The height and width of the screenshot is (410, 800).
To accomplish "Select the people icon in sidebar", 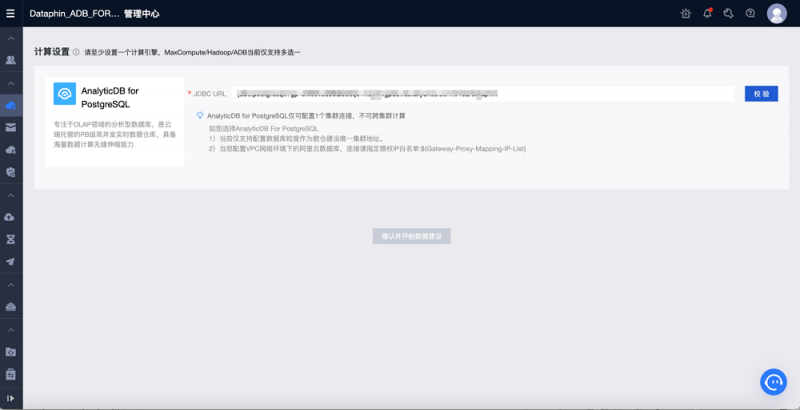I will pos(11,60).
